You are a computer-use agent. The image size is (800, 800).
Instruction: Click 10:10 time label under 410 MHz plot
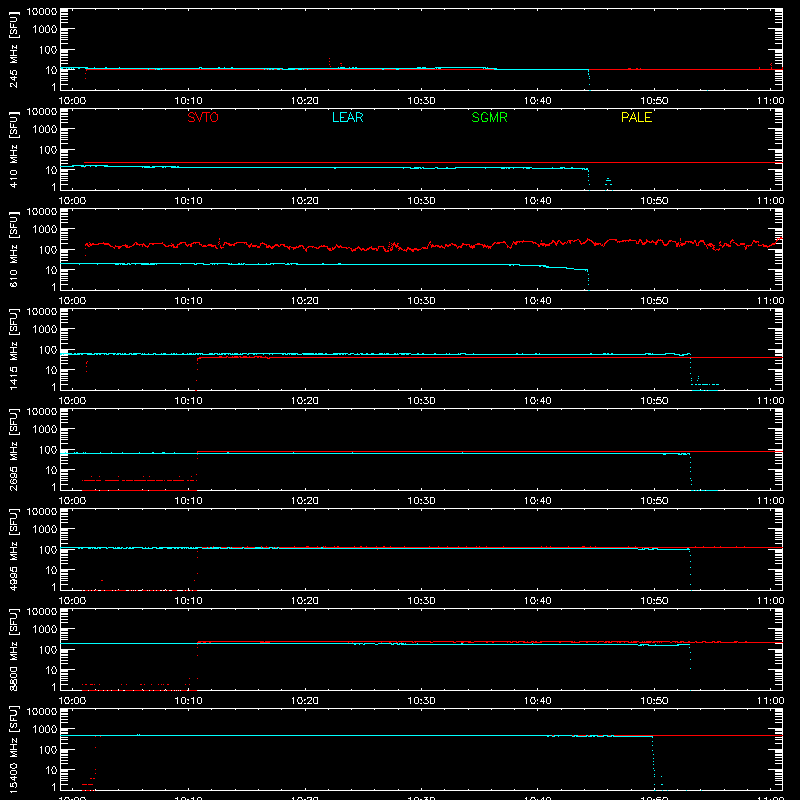pos(188,201)
